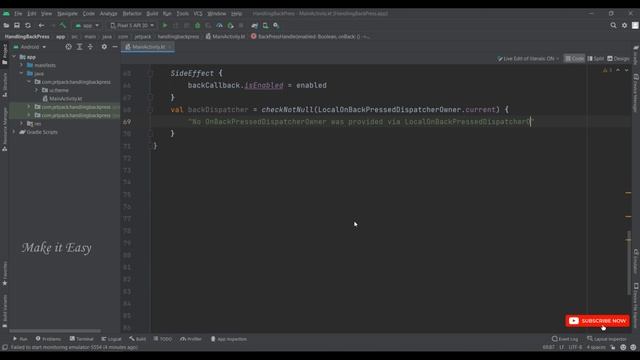Switch editor to Design view
640x360 pixels.
coord(618,59)
